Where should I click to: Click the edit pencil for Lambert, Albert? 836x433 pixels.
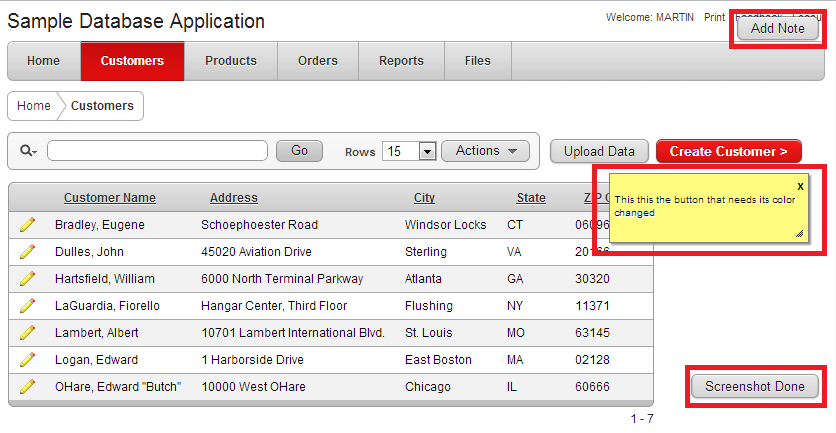click(x=27, y=333)
